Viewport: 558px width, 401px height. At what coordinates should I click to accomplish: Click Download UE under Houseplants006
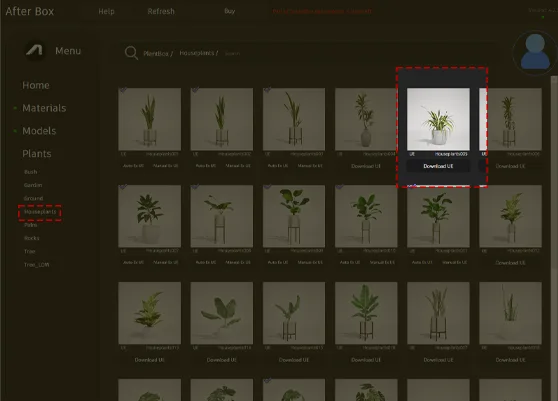(x=510, y=166)
